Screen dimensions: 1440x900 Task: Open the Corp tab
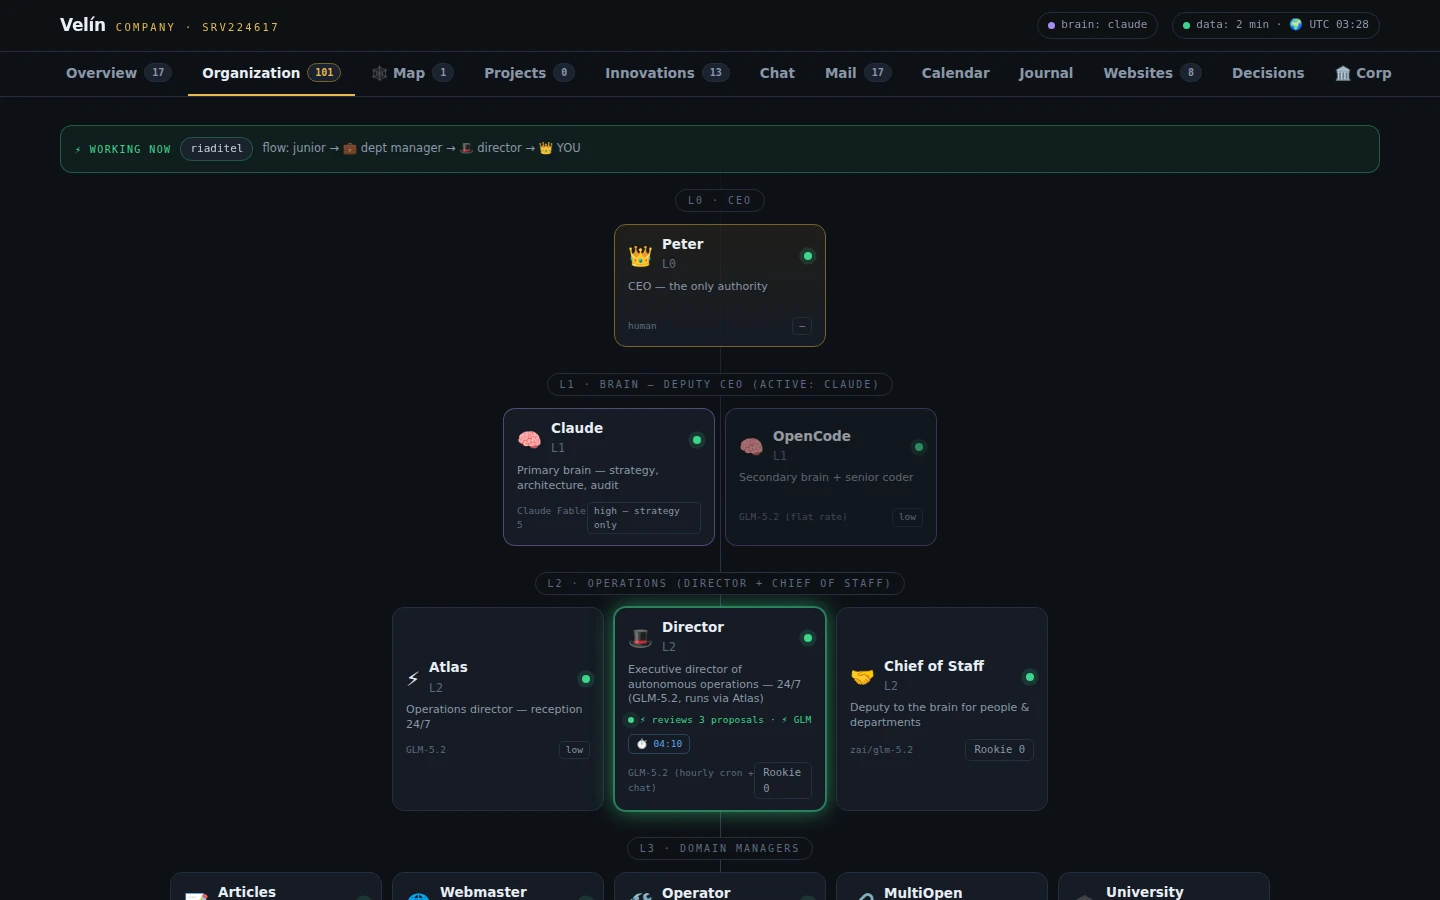(1363, 73)
